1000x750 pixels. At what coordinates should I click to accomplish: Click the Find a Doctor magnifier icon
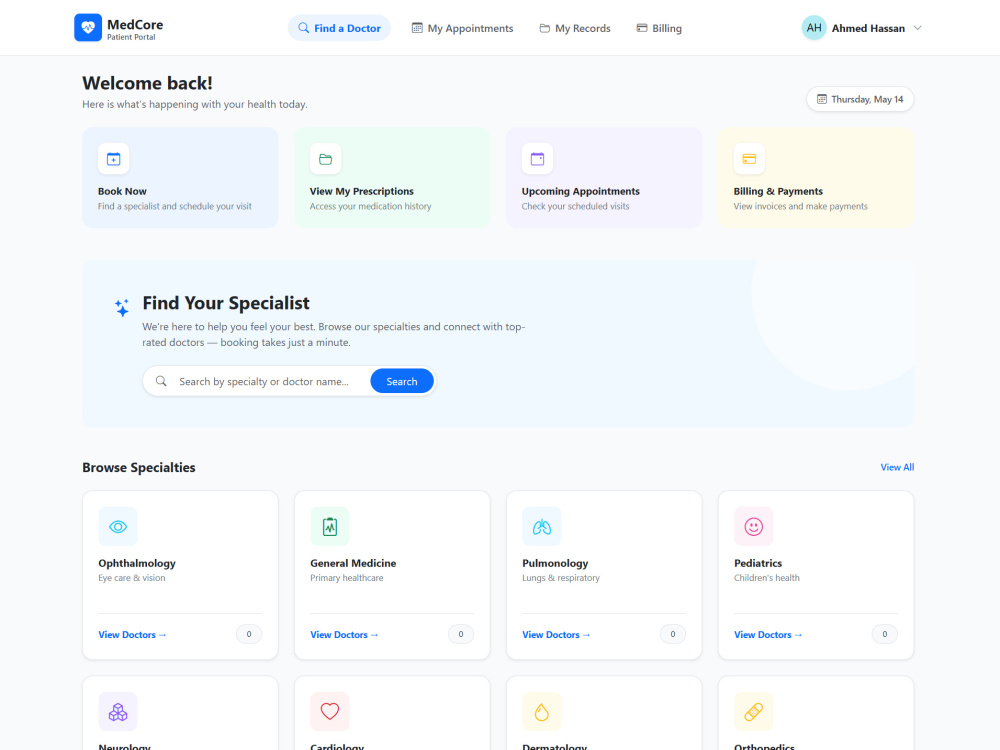304,28
